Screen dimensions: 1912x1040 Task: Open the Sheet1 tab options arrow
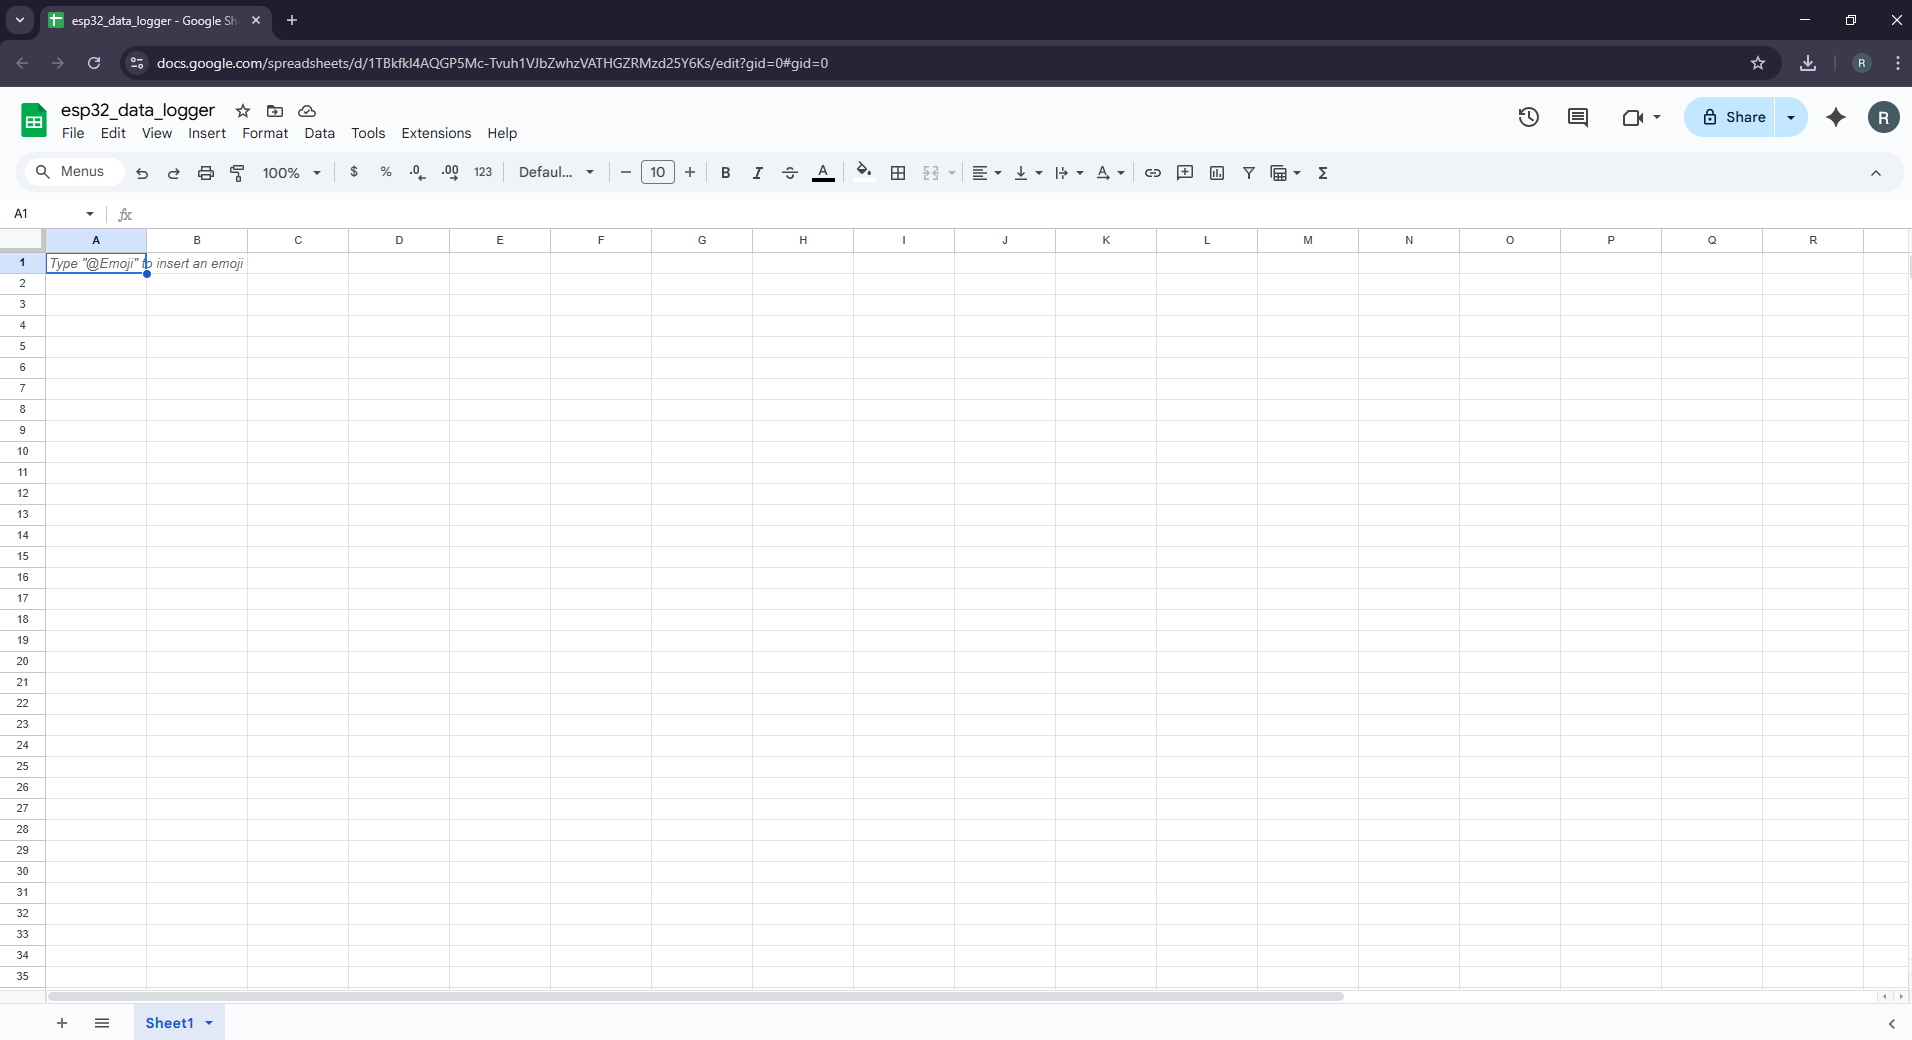tap(209, 1023)
